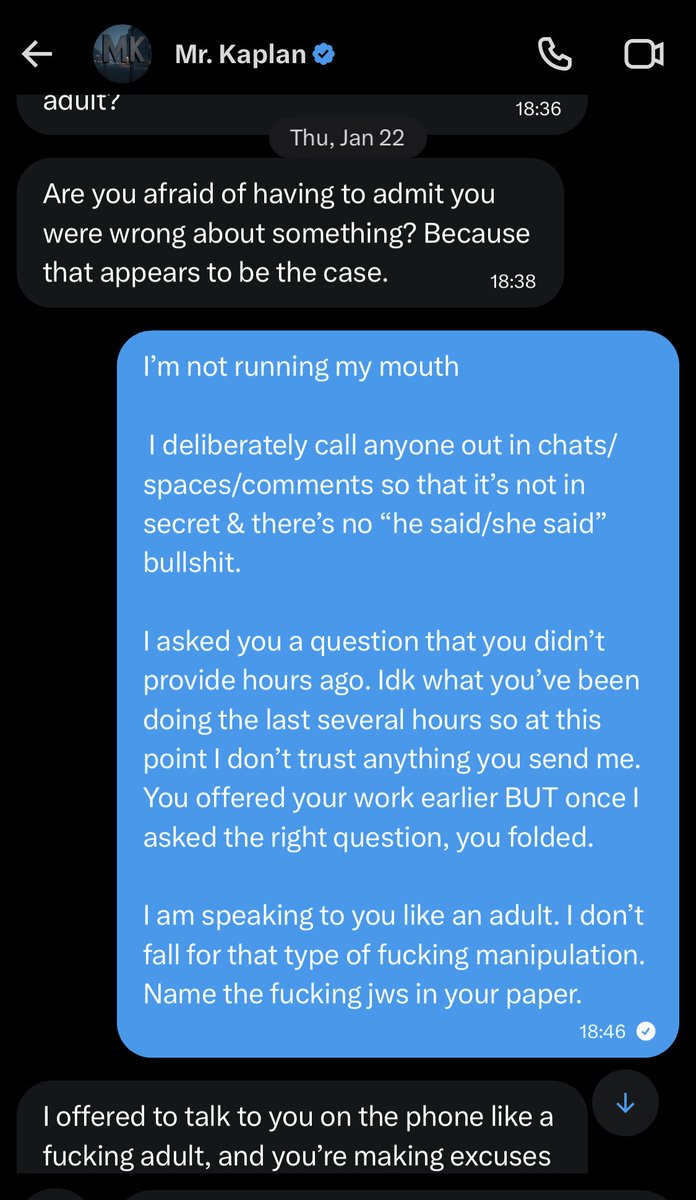
Task: Jump to latest with the down-arrow button
Action: pyautogui.click(x=625, y=1104)
